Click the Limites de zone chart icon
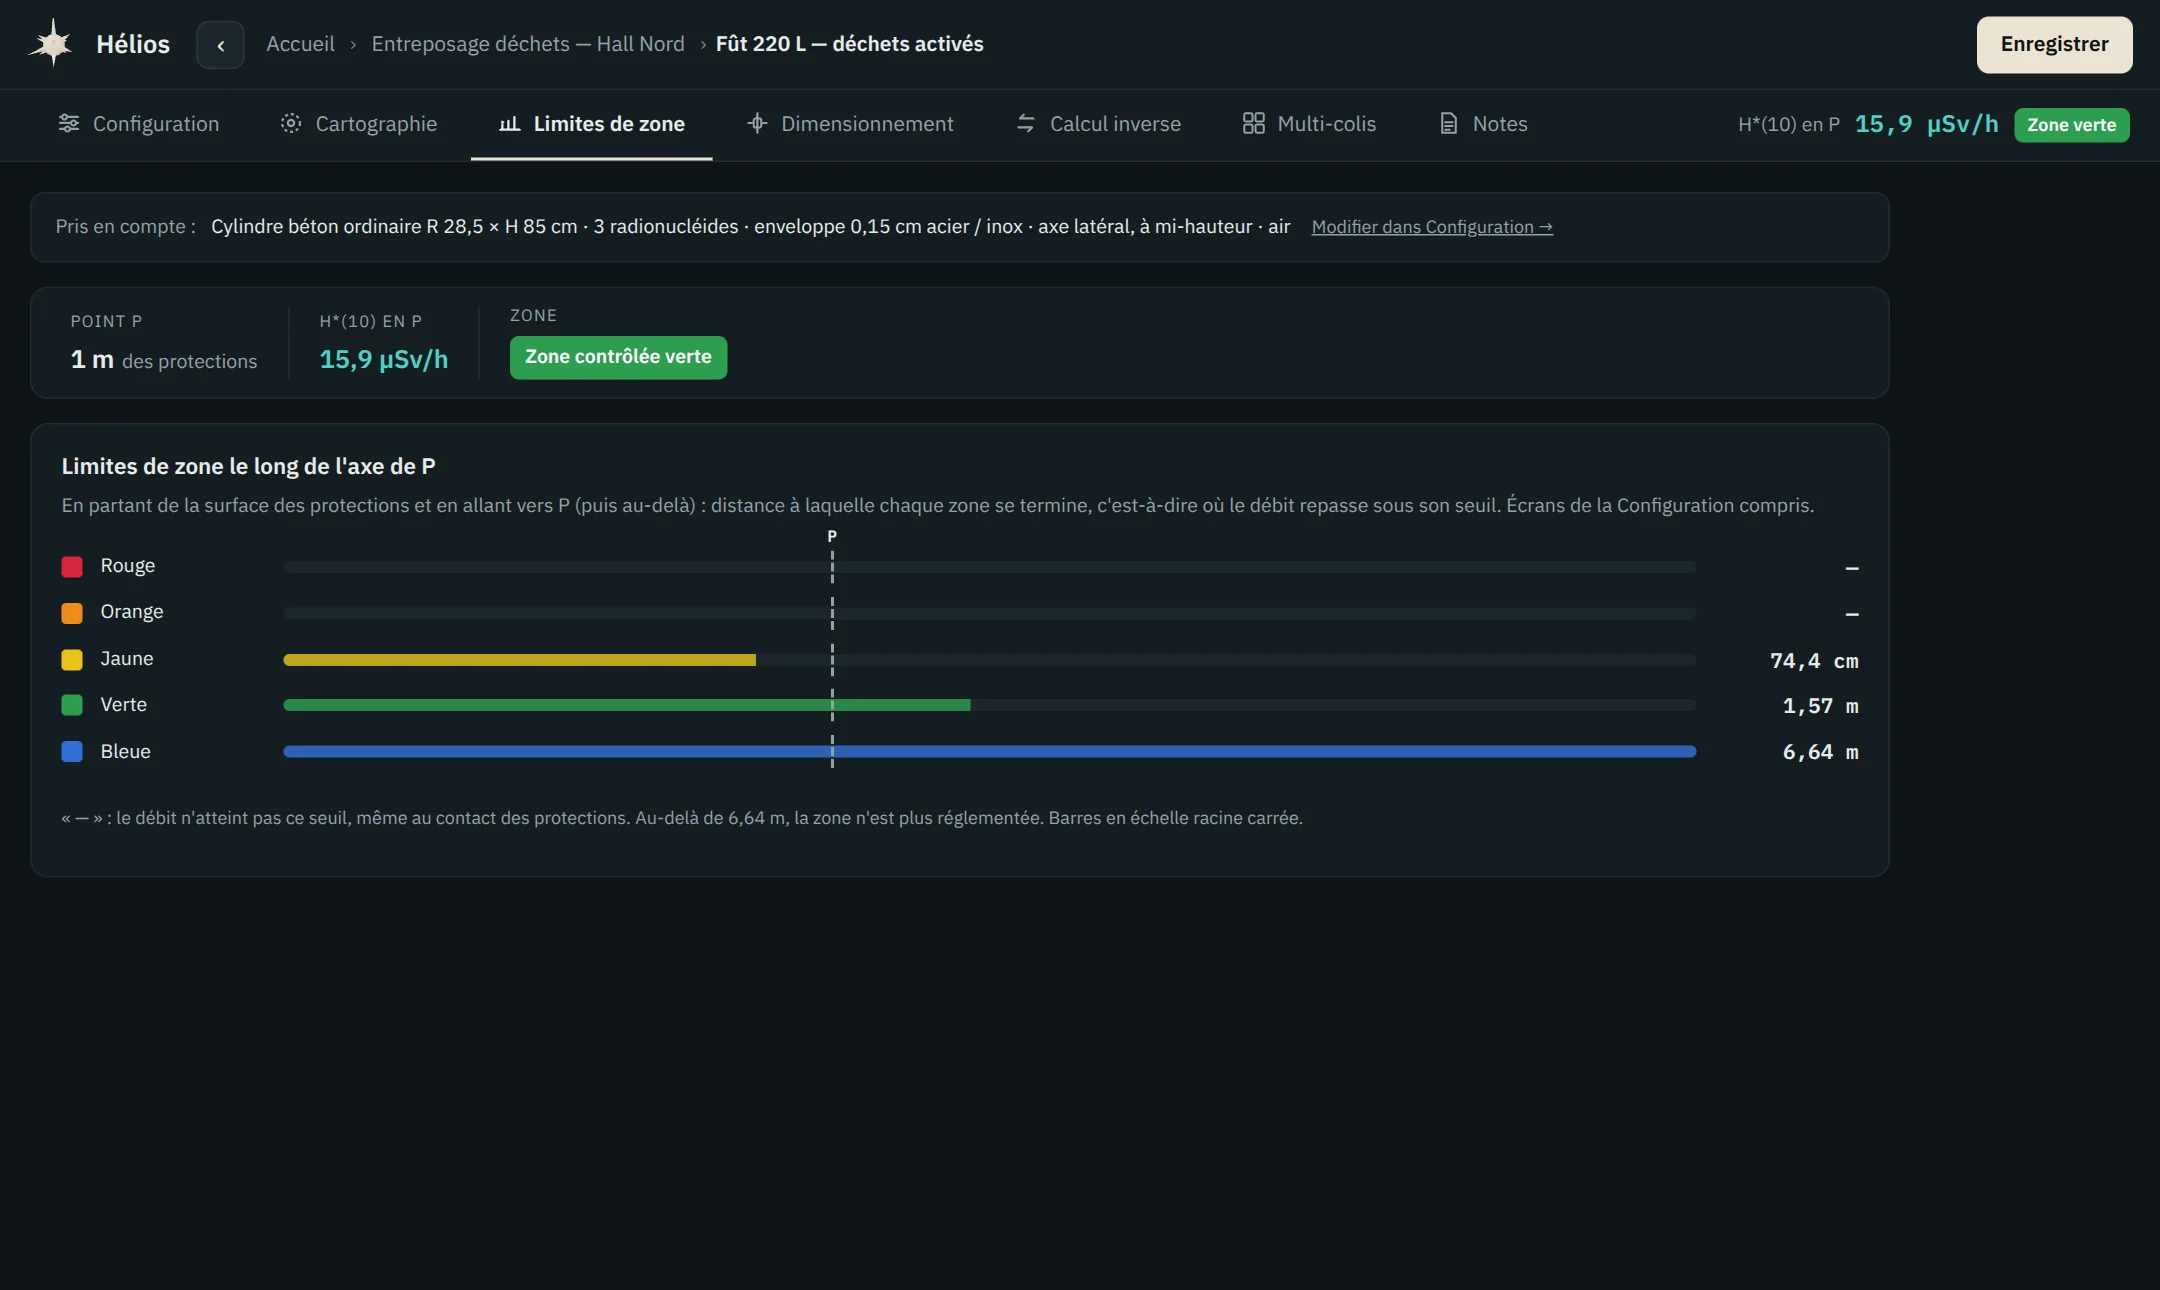This screenshot has width=2160, height=1290. (x=509, y=124)
